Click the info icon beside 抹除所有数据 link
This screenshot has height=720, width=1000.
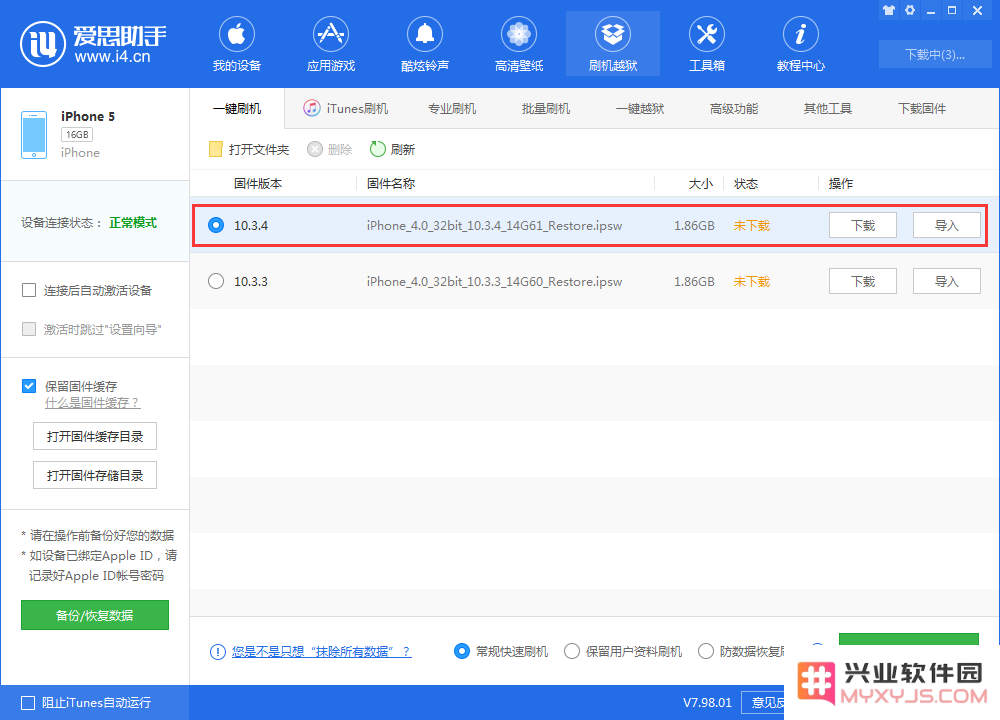click(217, 652)
